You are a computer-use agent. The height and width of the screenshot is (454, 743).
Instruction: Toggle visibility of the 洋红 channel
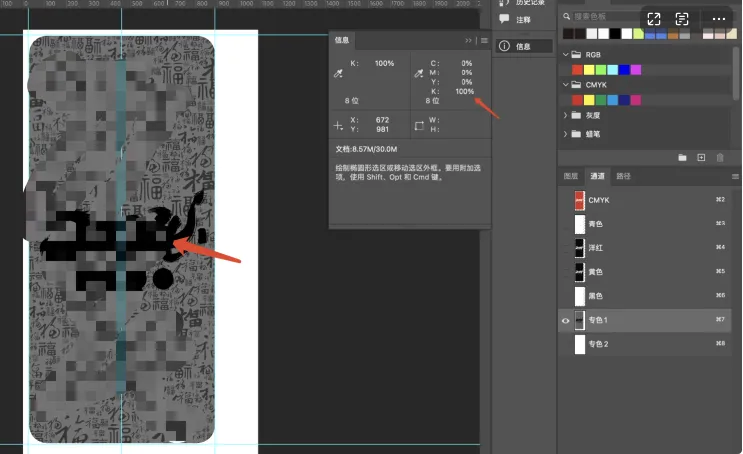coord(565,248)
